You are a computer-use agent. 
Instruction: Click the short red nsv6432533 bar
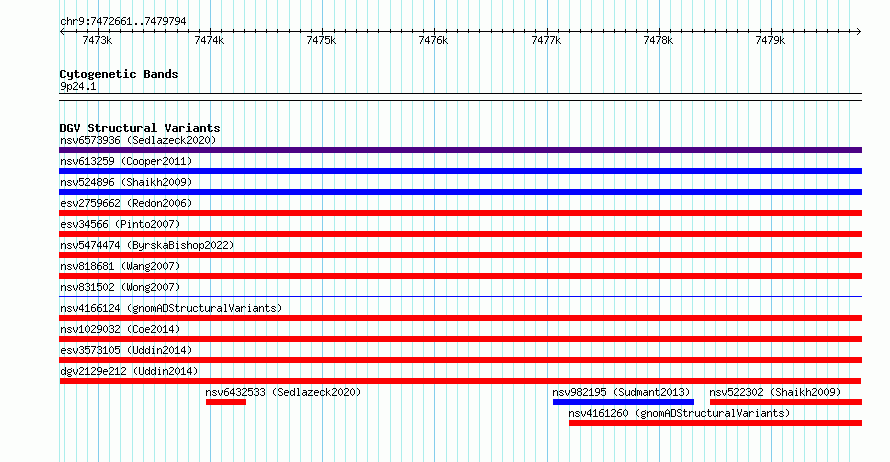tap(226, 402)
